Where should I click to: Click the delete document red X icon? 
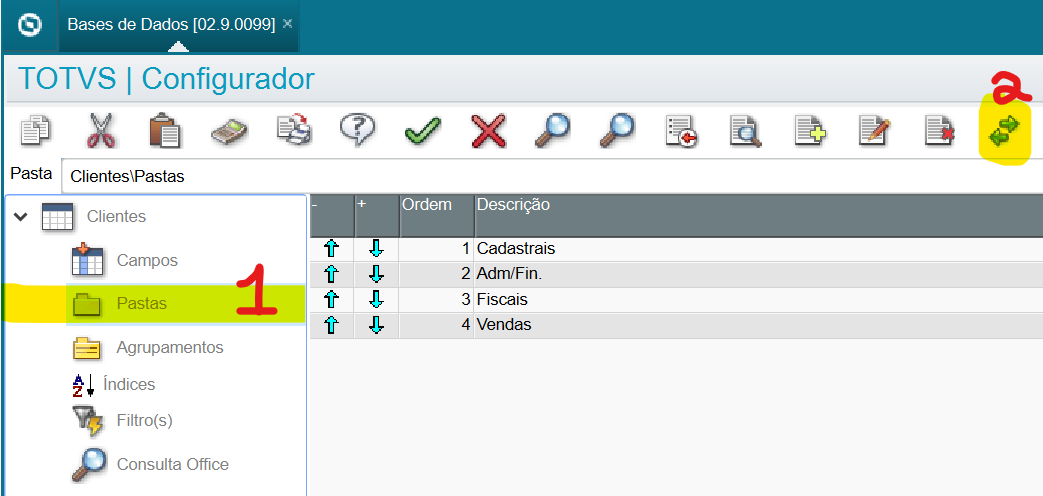(x=941, y=131)
